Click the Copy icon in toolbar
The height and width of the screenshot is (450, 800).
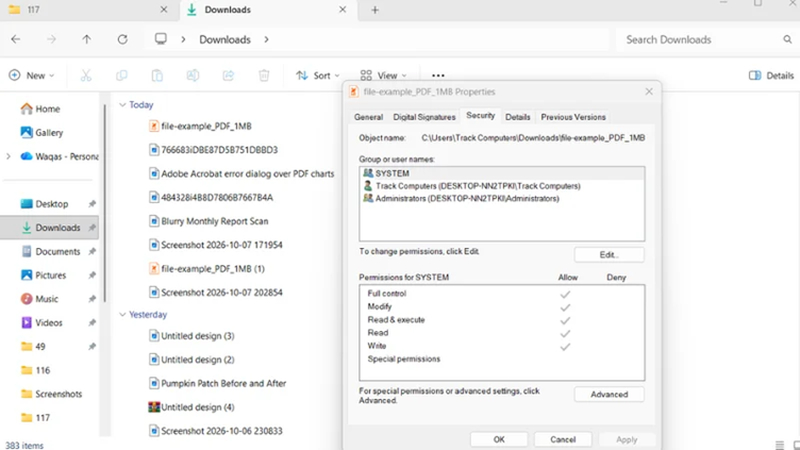(121, 76)
